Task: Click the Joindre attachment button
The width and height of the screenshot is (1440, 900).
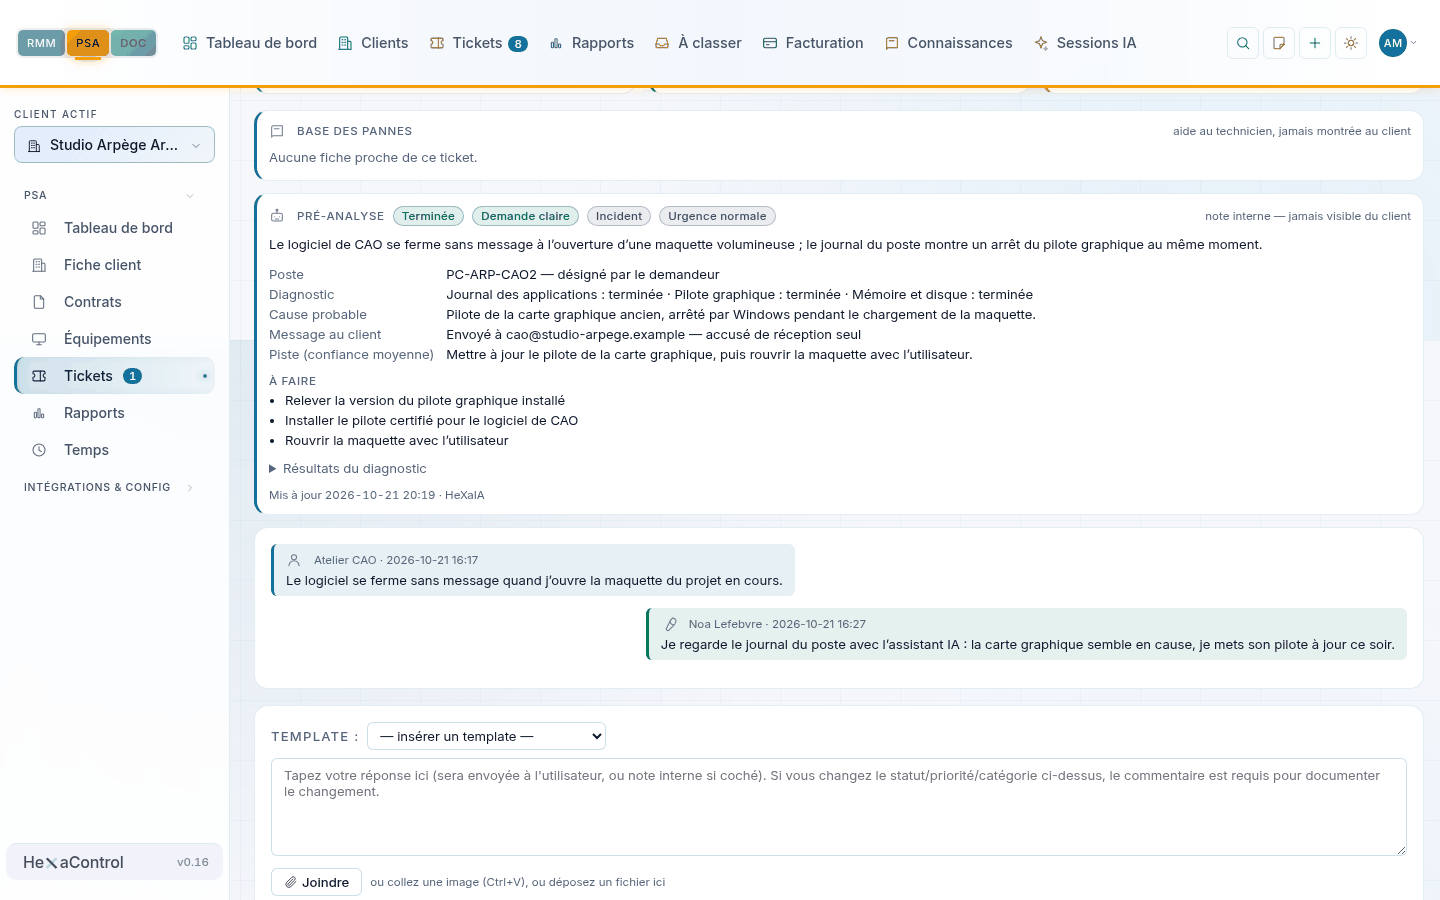Action: pos(316,882)
